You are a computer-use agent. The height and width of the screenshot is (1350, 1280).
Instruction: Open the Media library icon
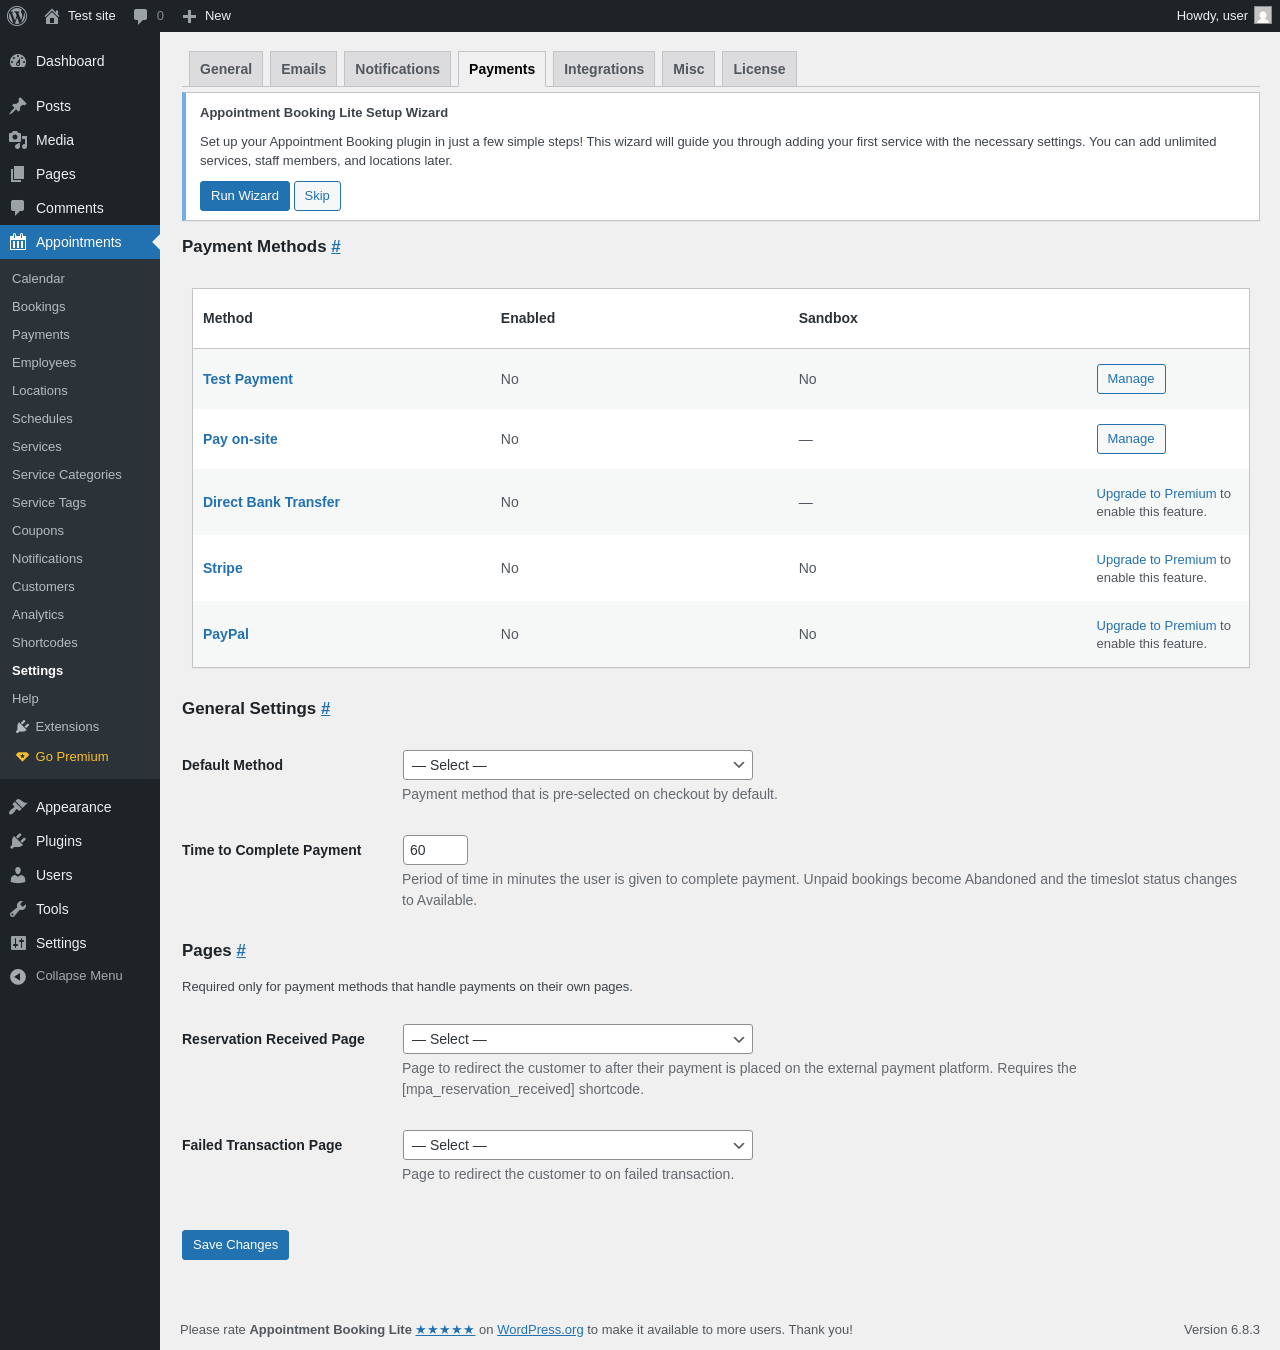click(x=18, y=140)
